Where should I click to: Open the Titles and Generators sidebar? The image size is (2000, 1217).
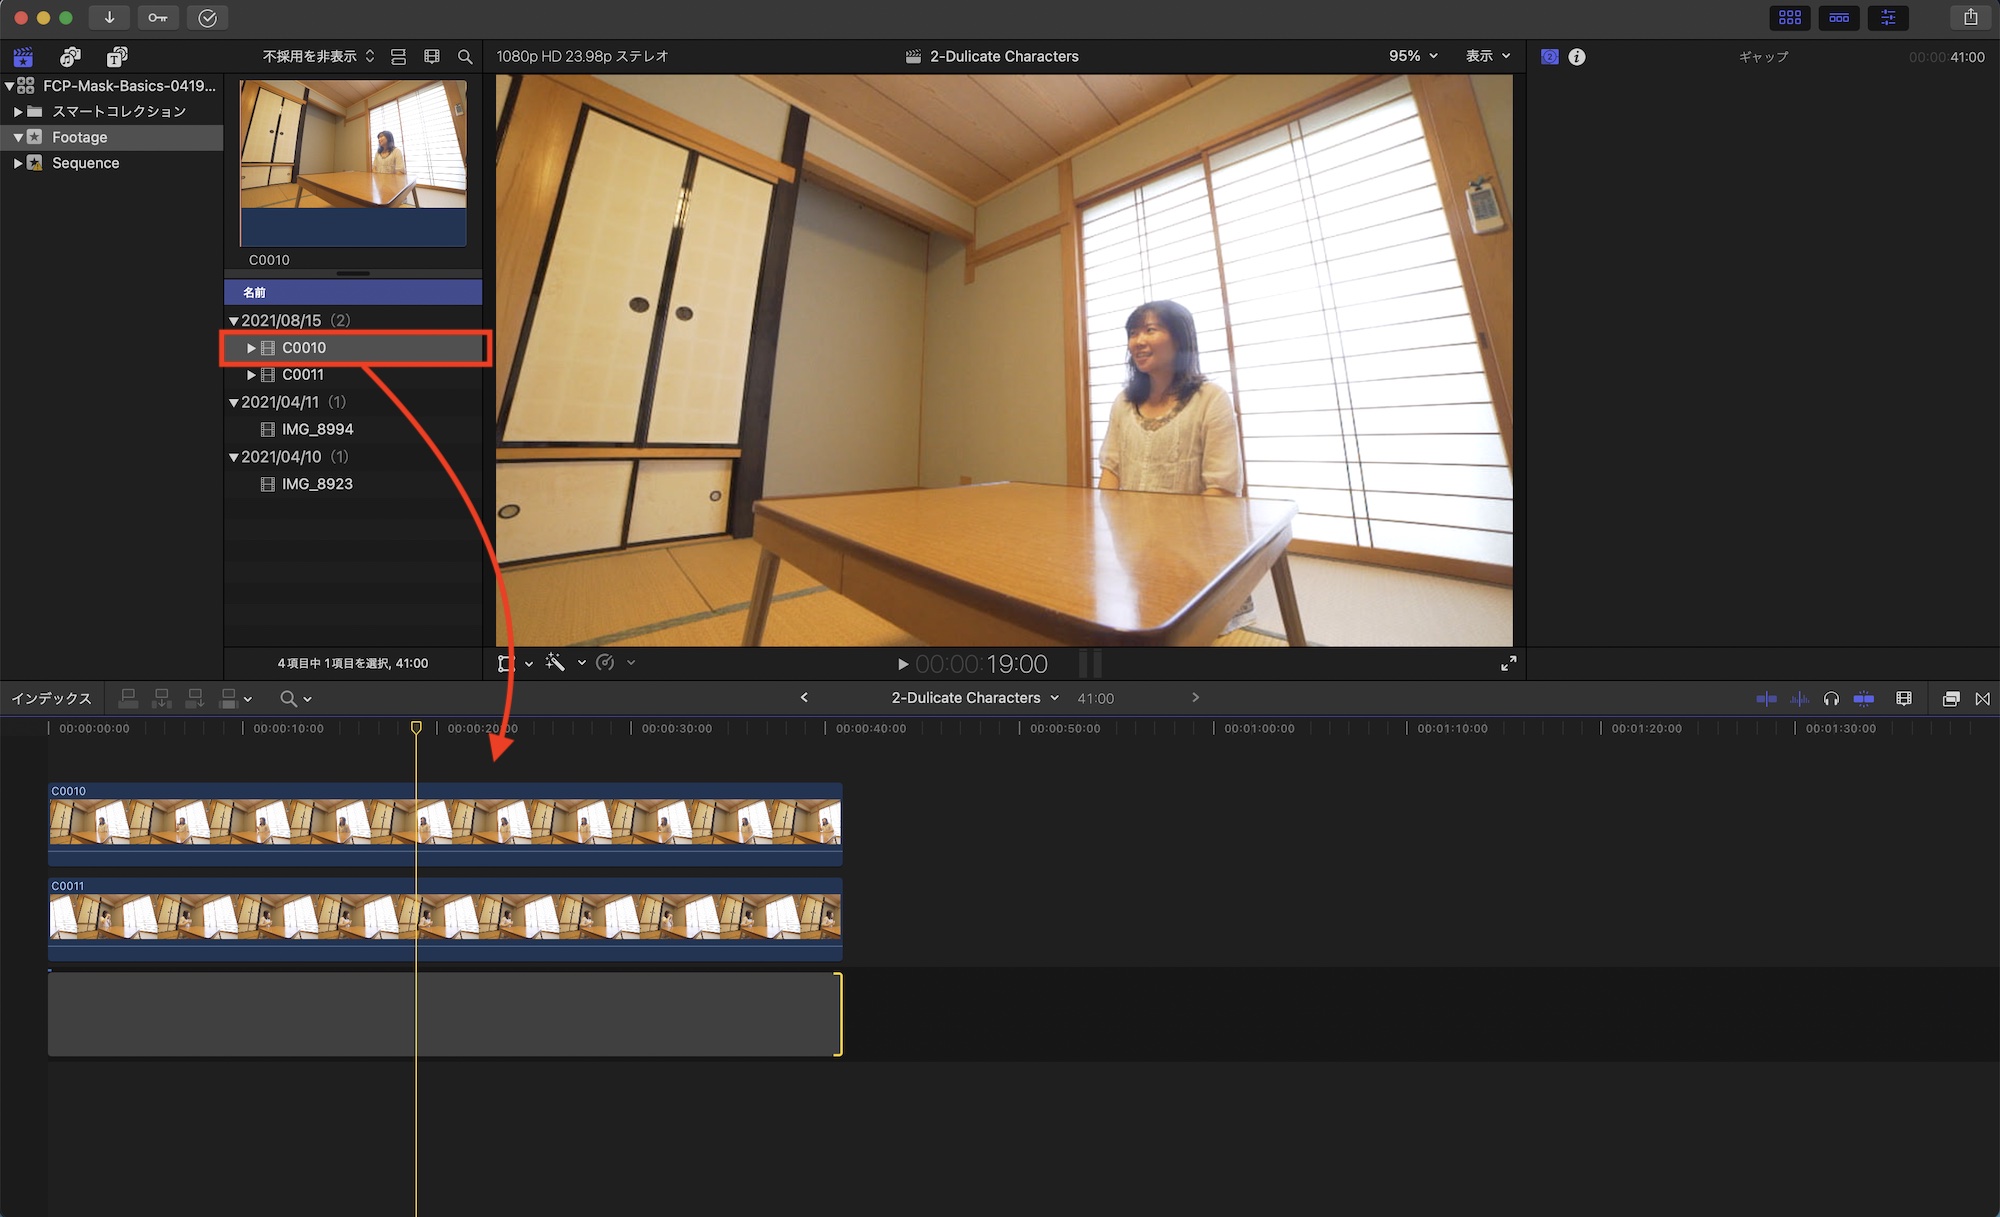(117, 57)
